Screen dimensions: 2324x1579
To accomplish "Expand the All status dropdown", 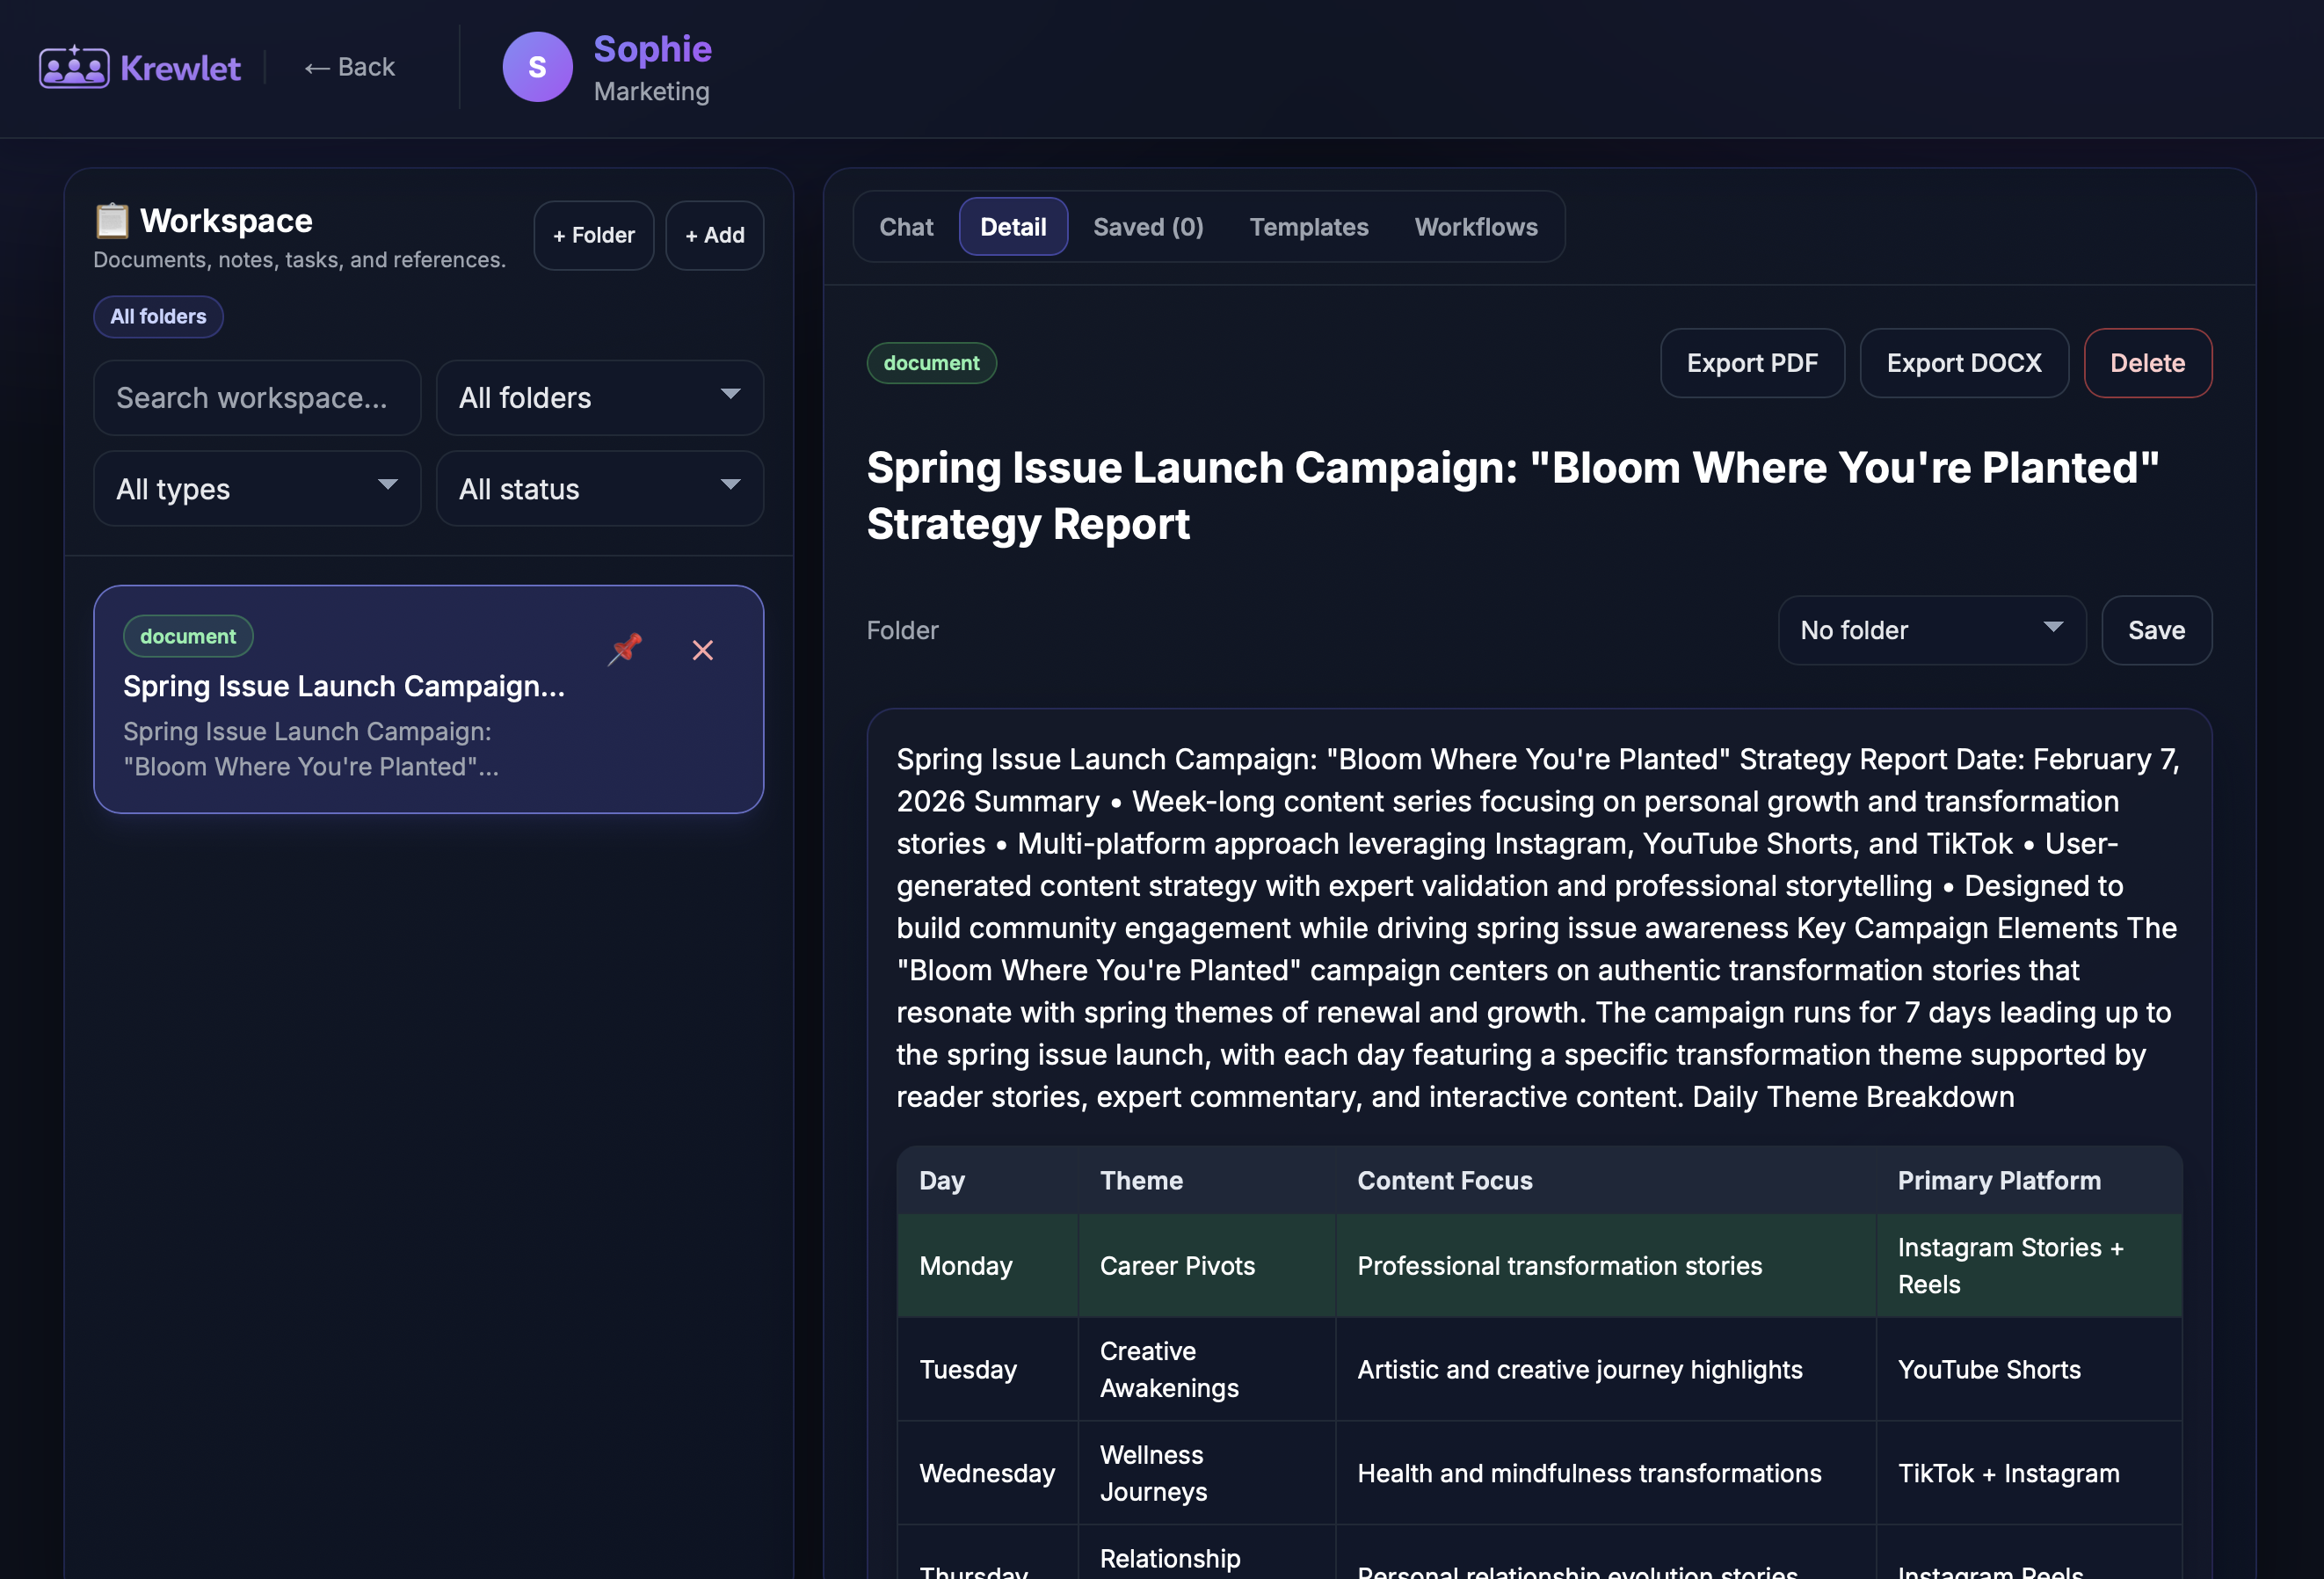I will click(x=599, y=488).
